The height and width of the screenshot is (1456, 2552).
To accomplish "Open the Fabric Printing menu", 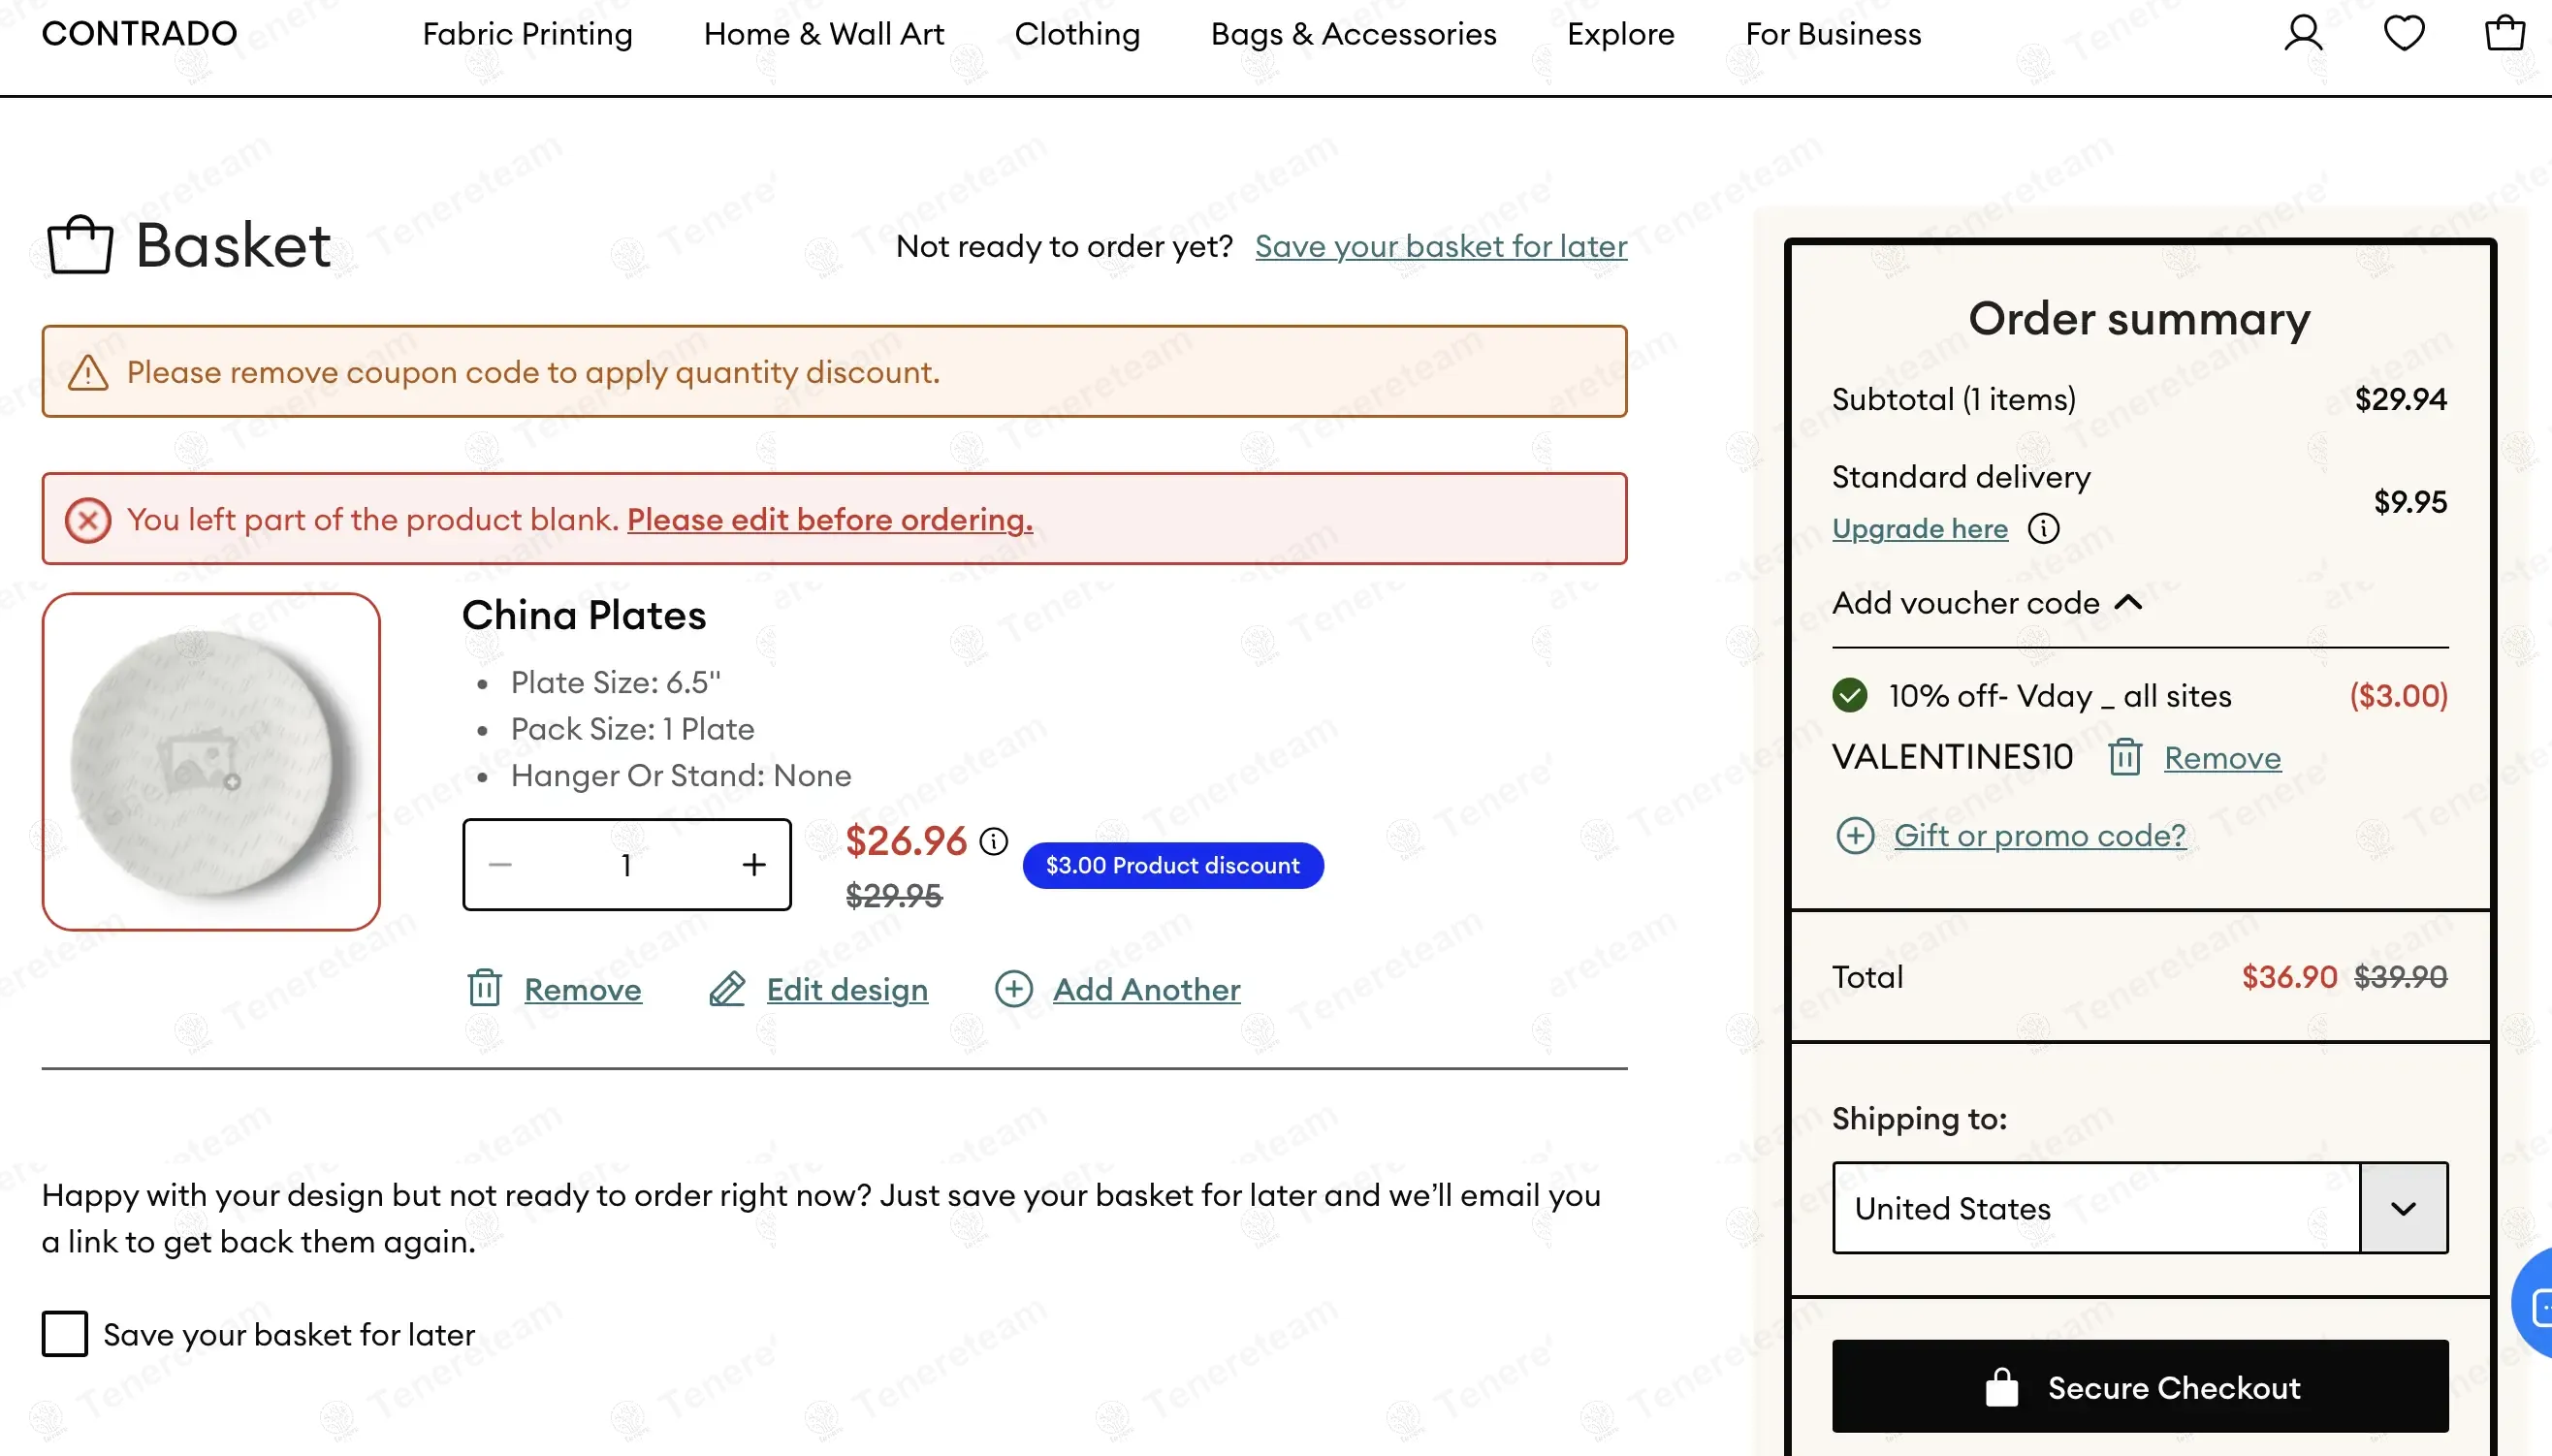I will (x=527, y=34).
